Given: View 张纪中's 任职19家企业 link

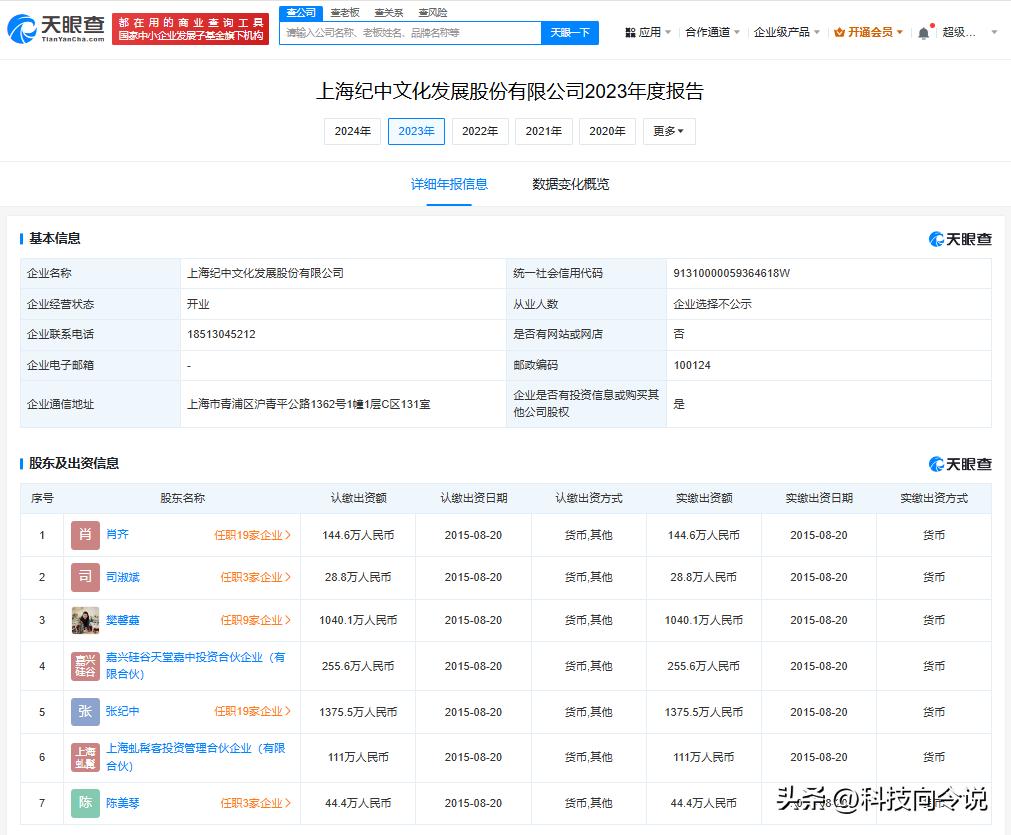Looking at the screenshot, I should 253,711.
